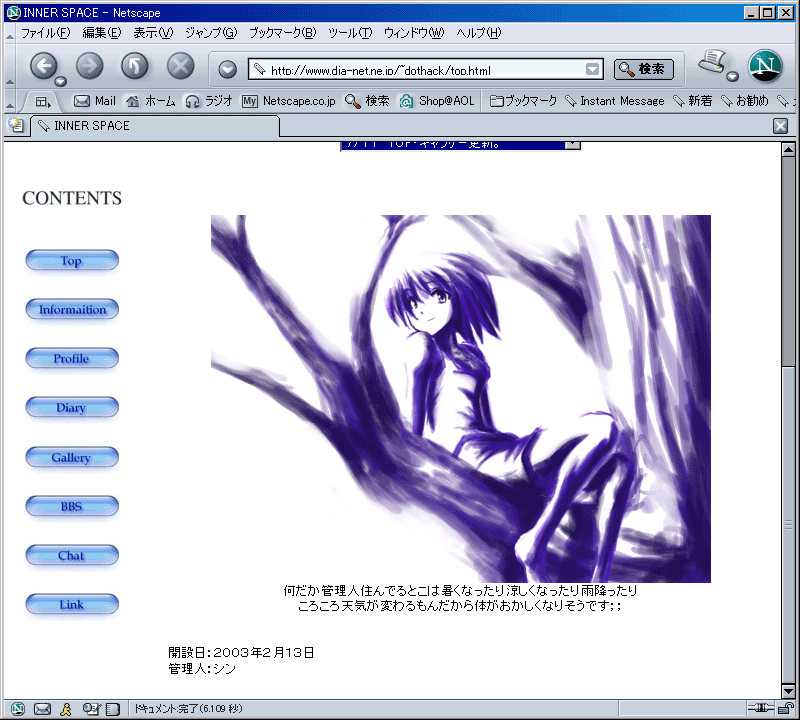Click the お勧め bookmark
This screenshot has height=720, width=800.
744,101
